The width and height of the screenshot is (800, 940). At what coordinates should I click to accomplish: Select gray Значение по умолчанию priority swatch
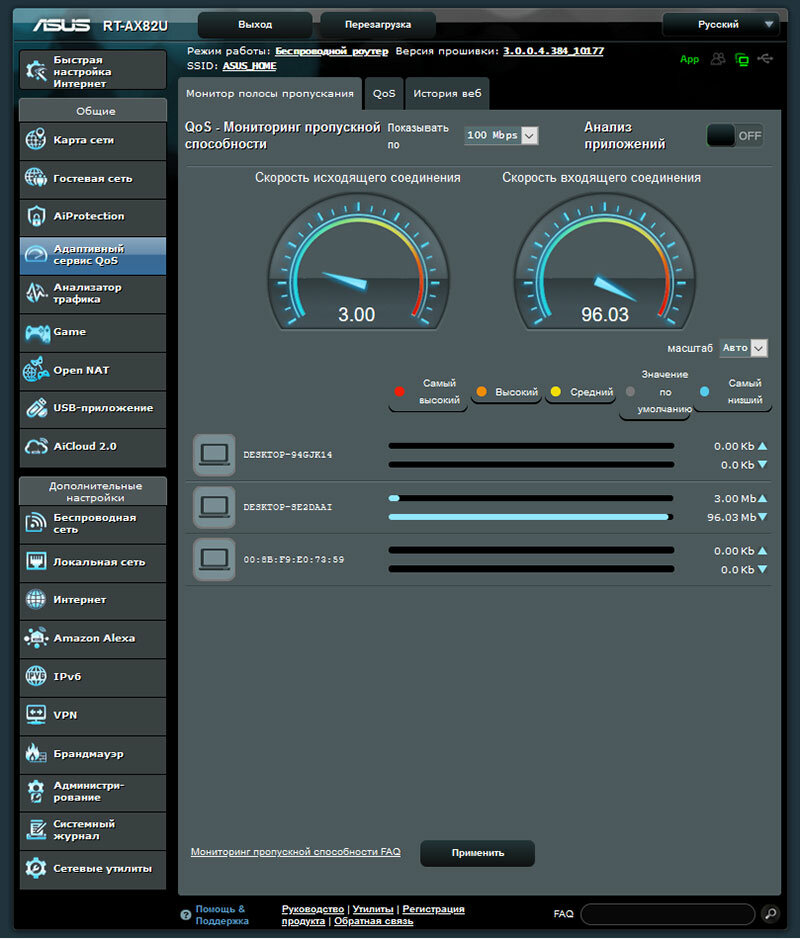(630, 391)
